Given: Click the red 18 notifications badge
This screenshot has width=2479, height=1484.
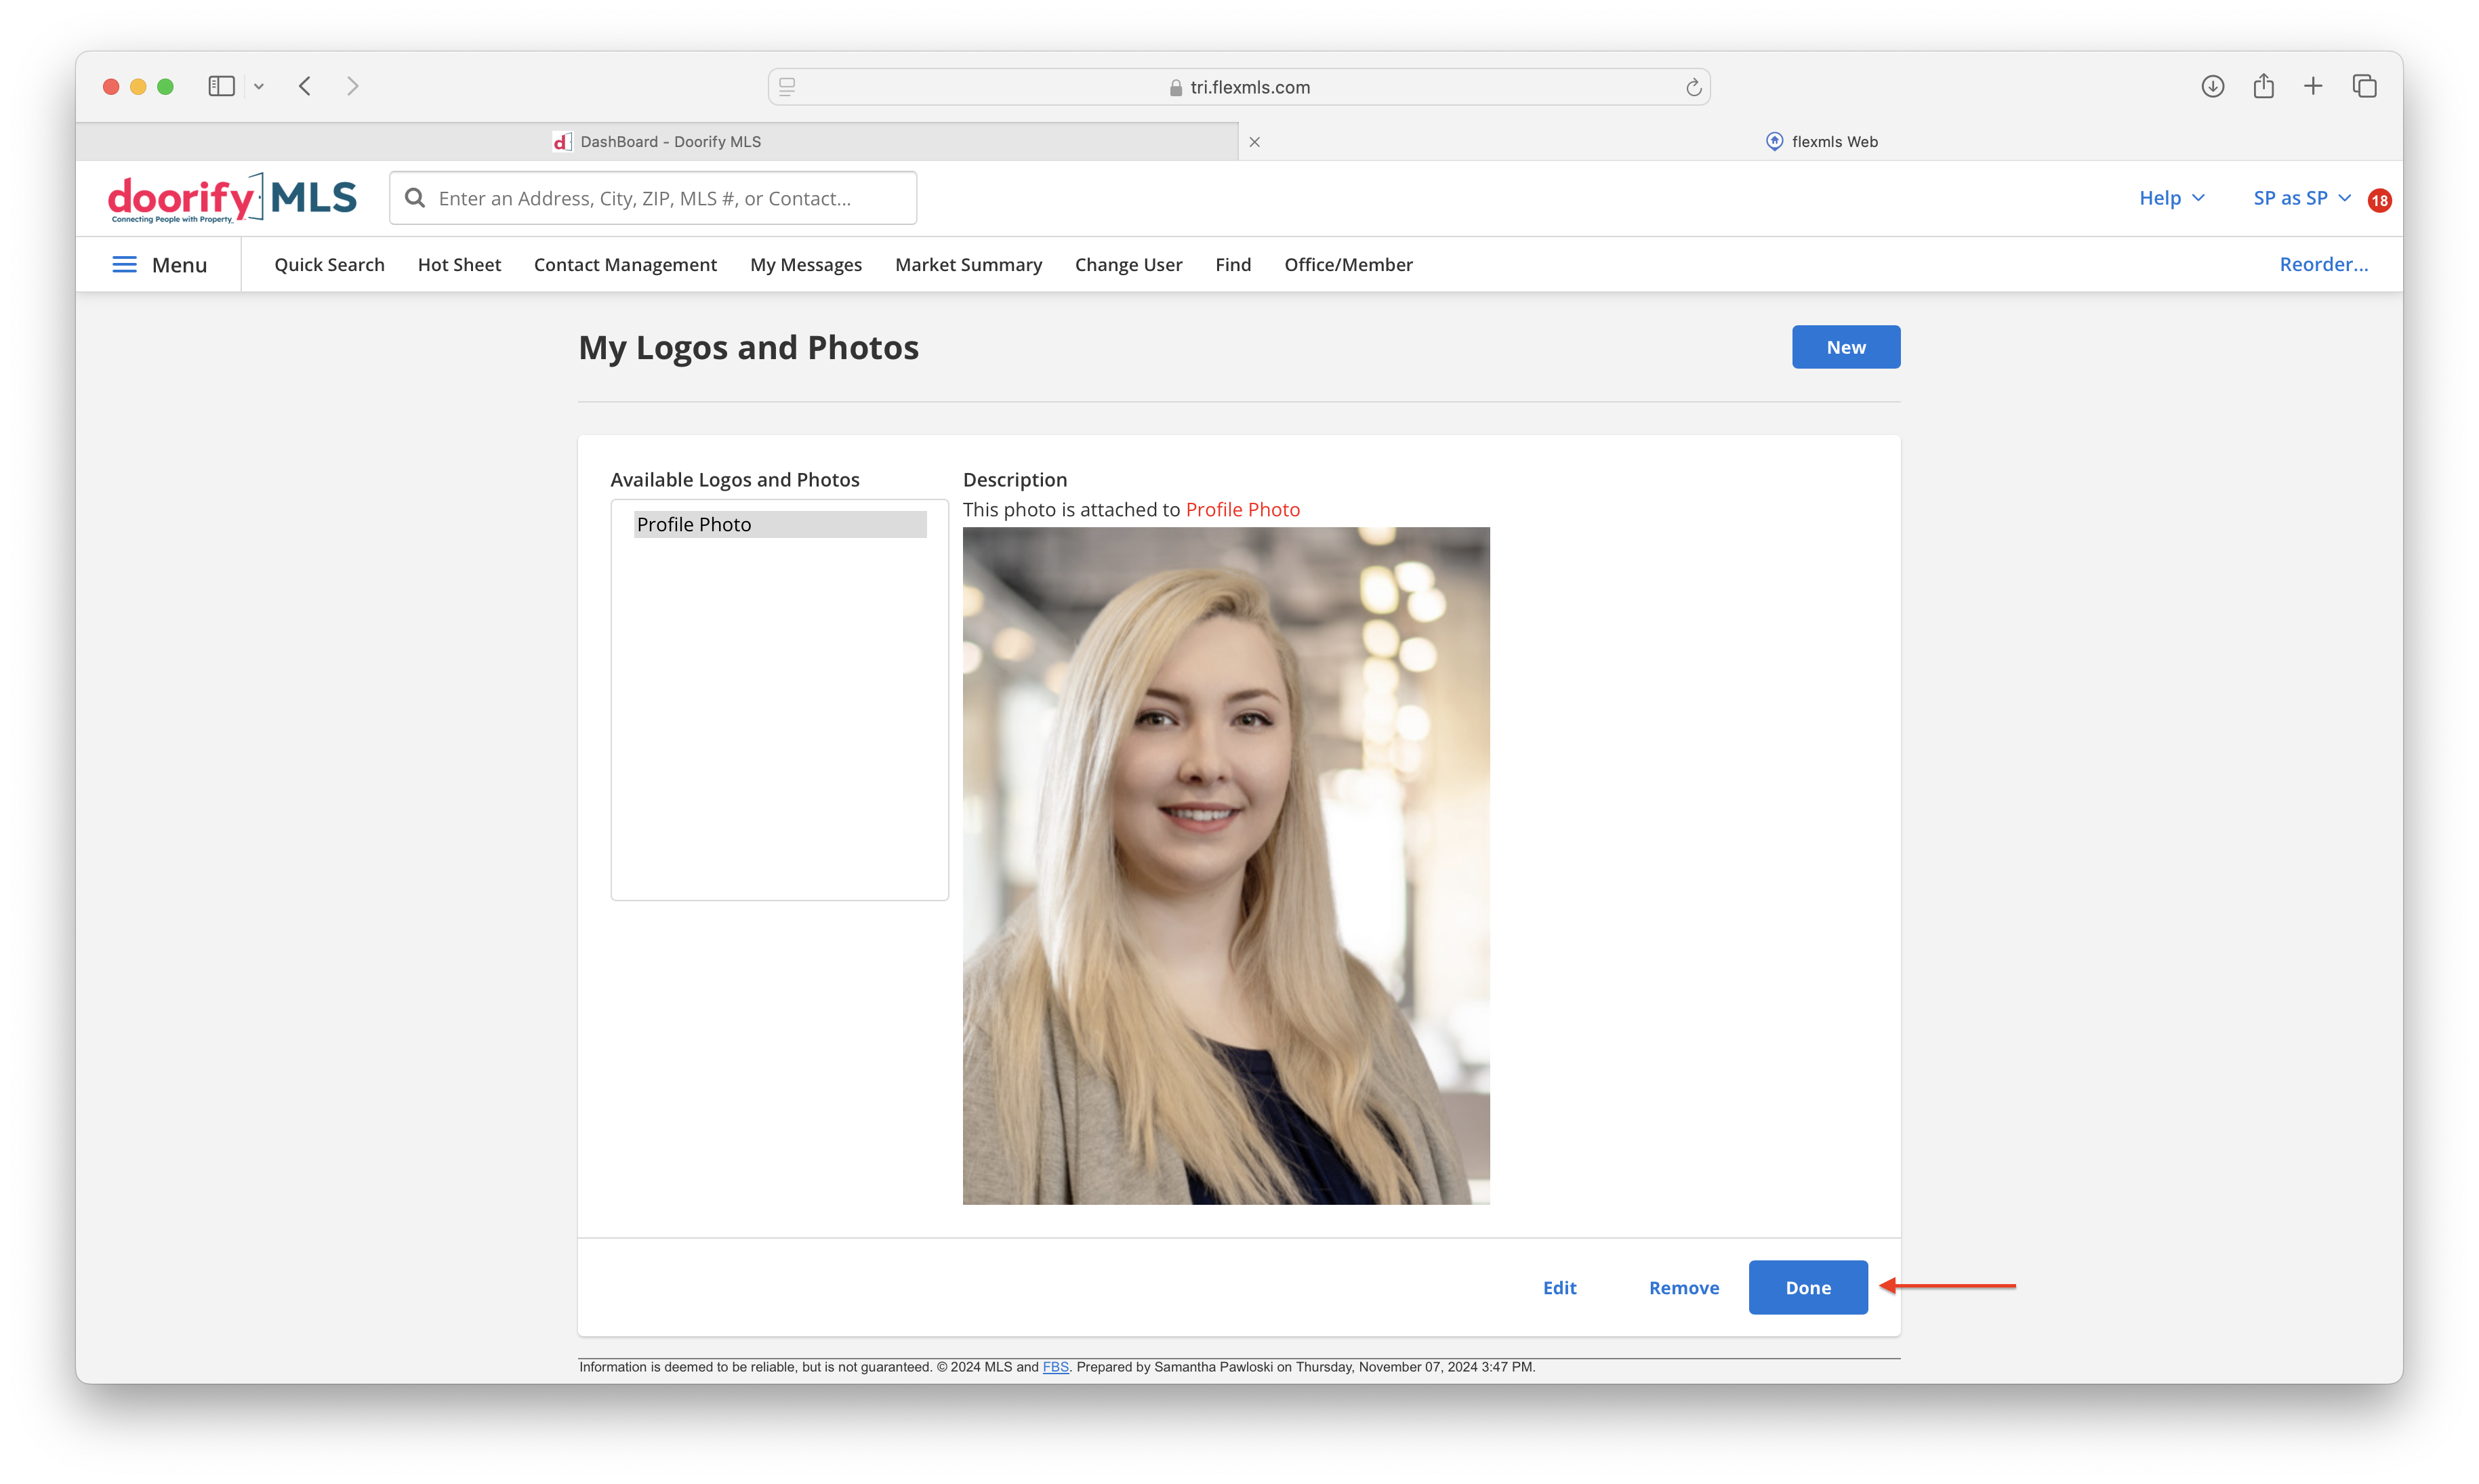Looking at the screenshot, I should tap(2379, 200).
